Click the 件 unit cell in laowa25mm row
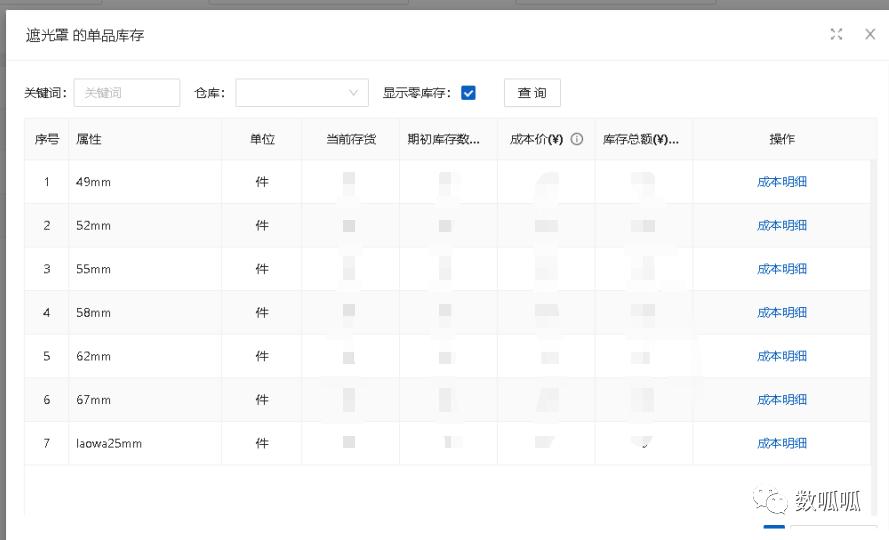 click(262, 444)
